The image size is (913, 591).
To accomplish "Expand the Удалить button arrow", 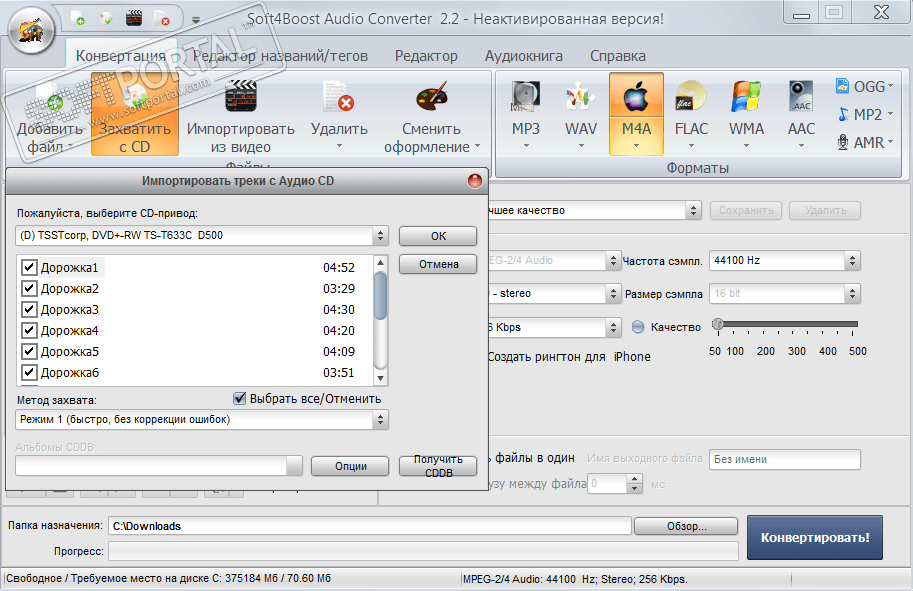I will 339,146.
